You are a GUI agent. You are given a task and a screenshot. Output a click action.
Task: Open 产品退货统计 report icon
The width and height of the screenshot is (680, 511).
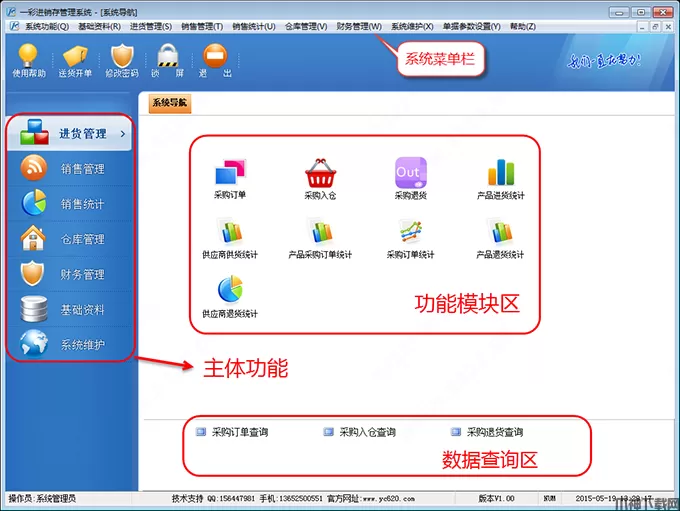500,239
